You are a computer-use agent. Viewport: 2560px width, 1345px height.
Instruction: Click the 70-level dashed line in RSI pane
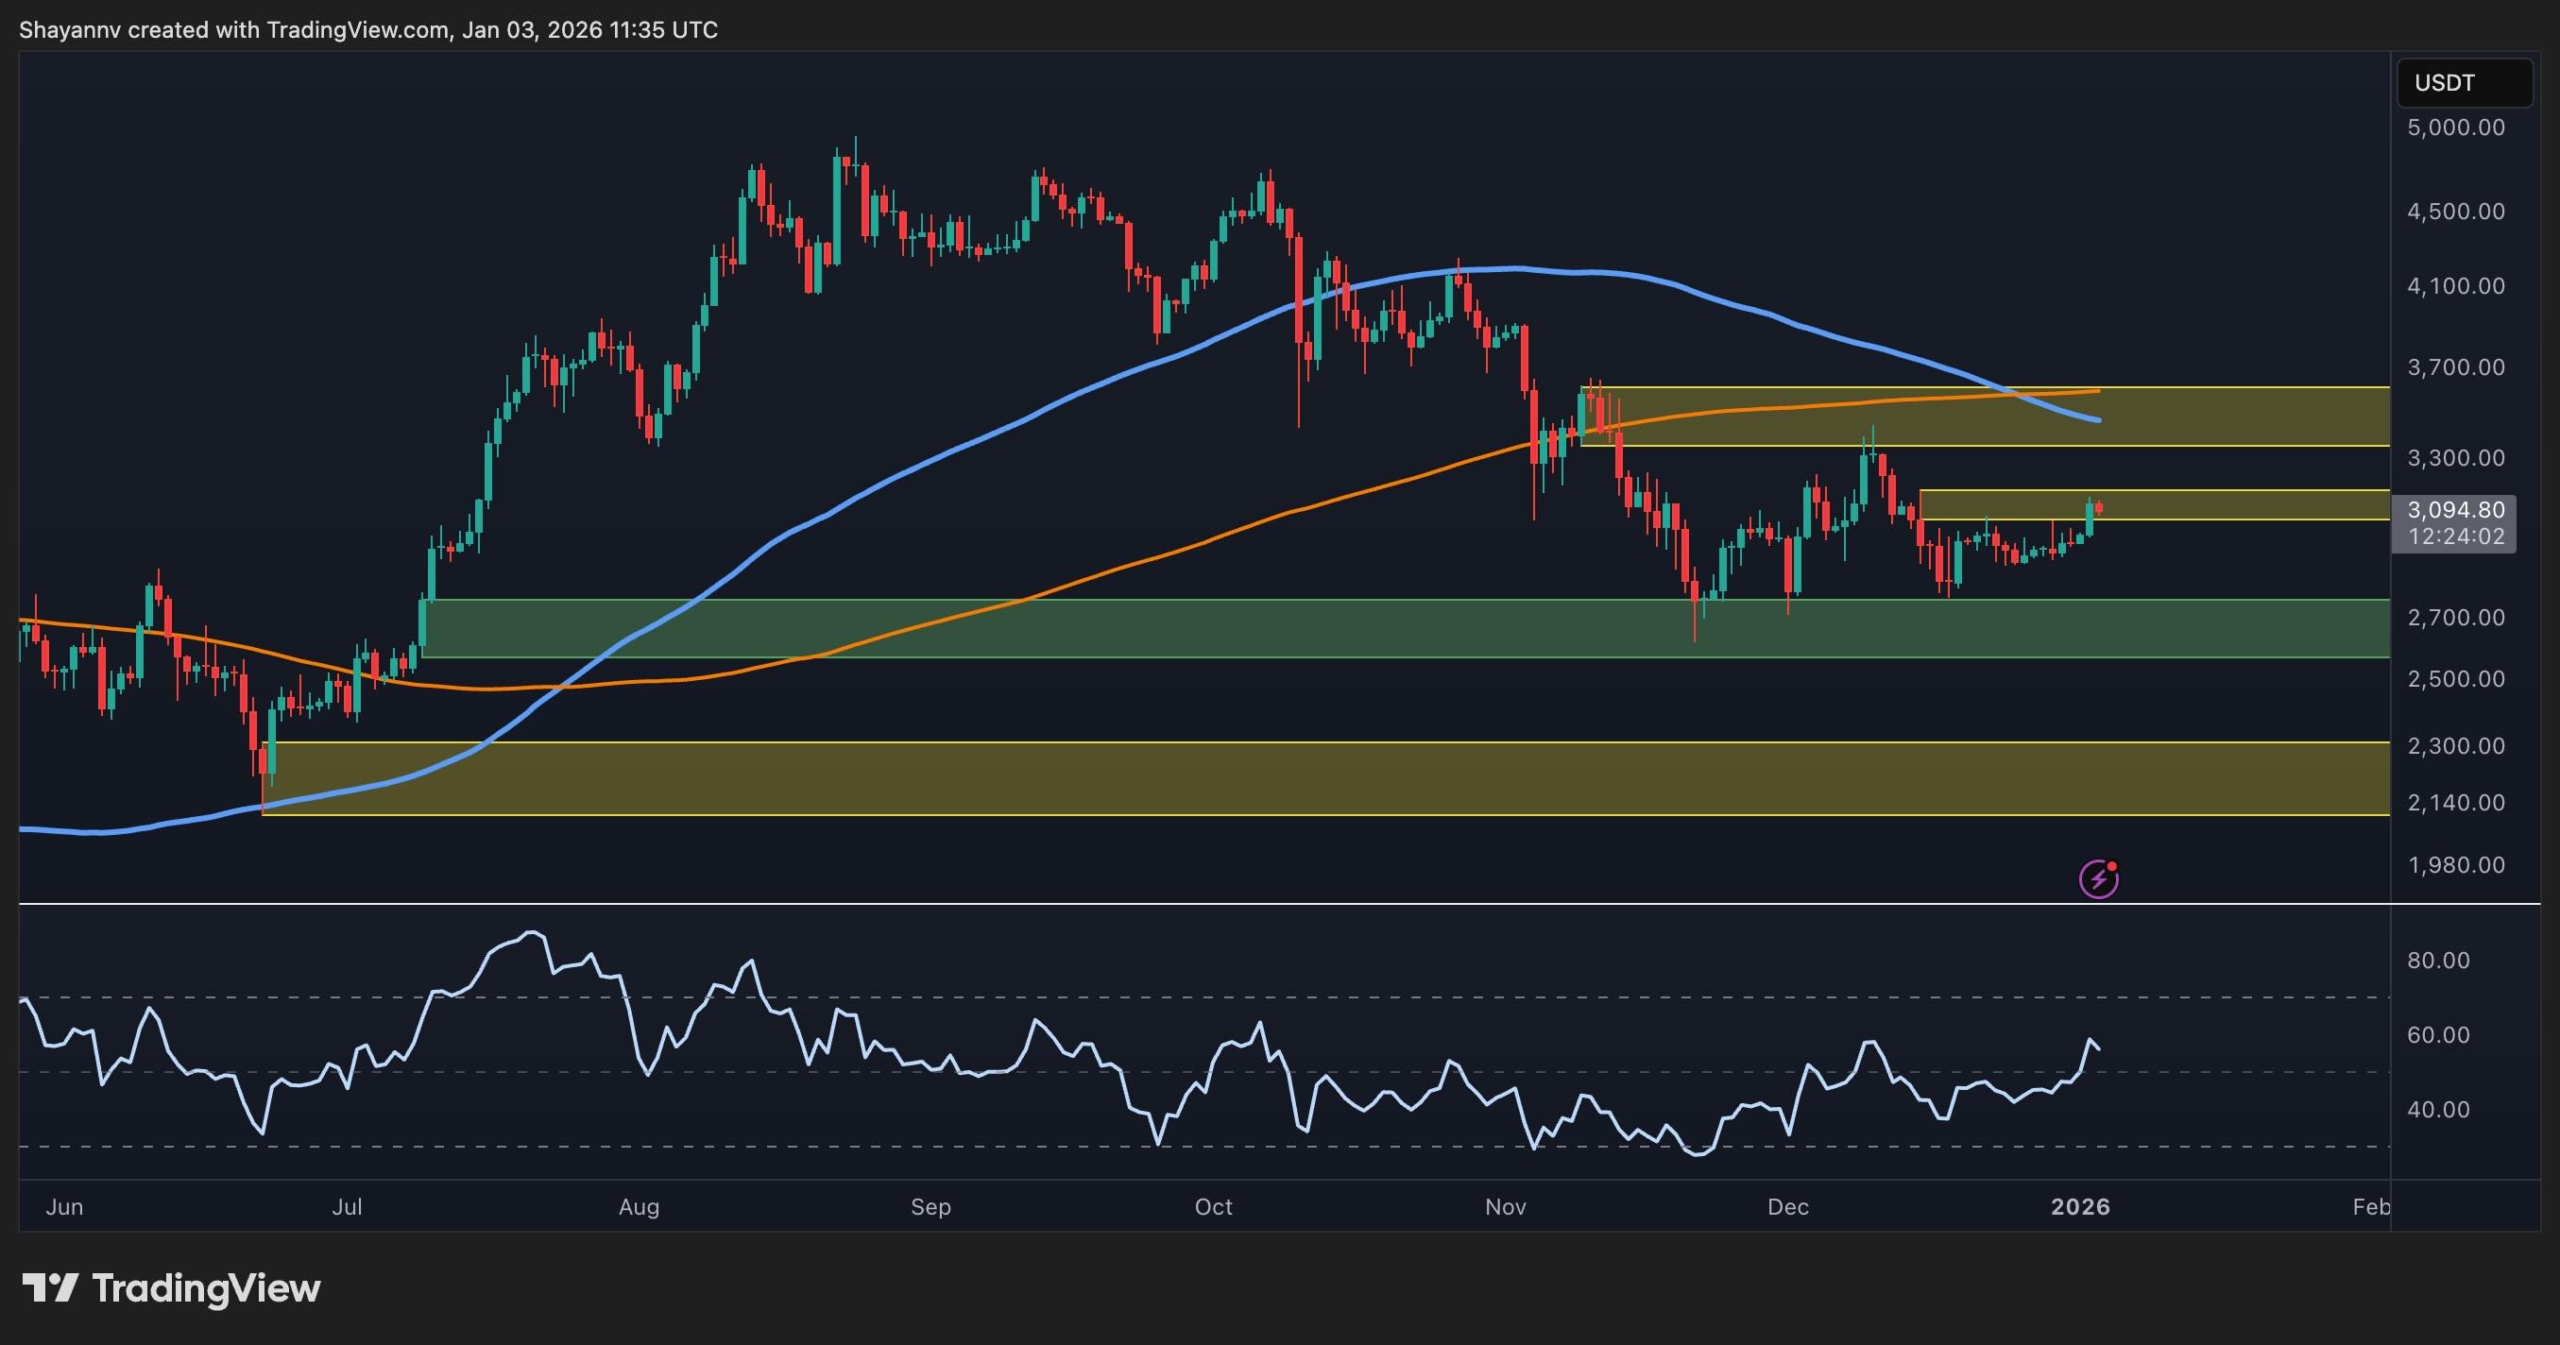click(x=1200, y=995)
